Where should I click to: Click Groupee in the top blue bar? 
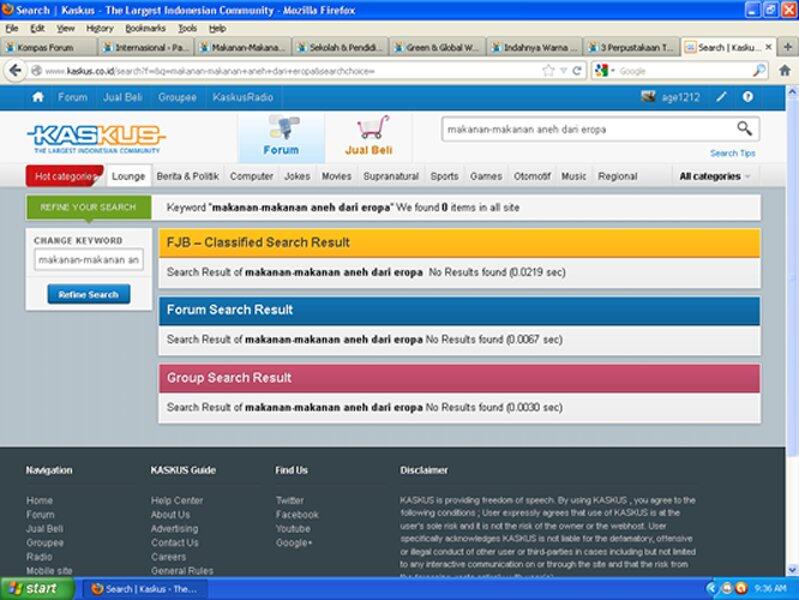[x=177, y=97]
